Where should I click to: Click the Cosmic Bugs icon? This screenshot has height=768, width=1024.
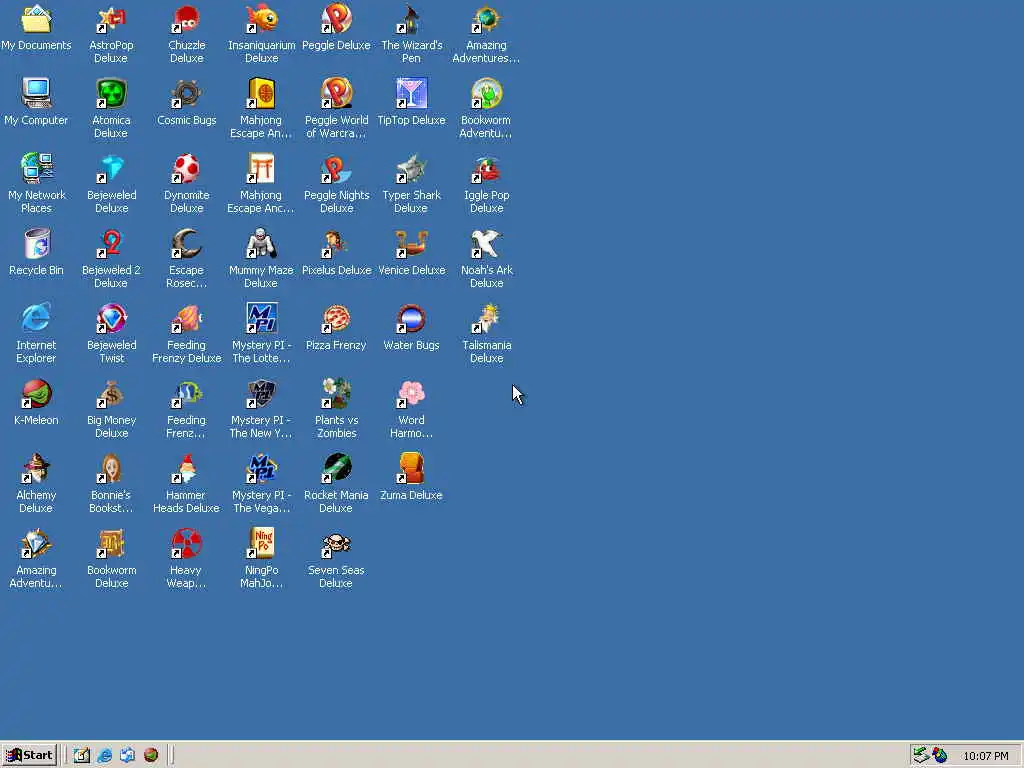[x=186, y=93]
